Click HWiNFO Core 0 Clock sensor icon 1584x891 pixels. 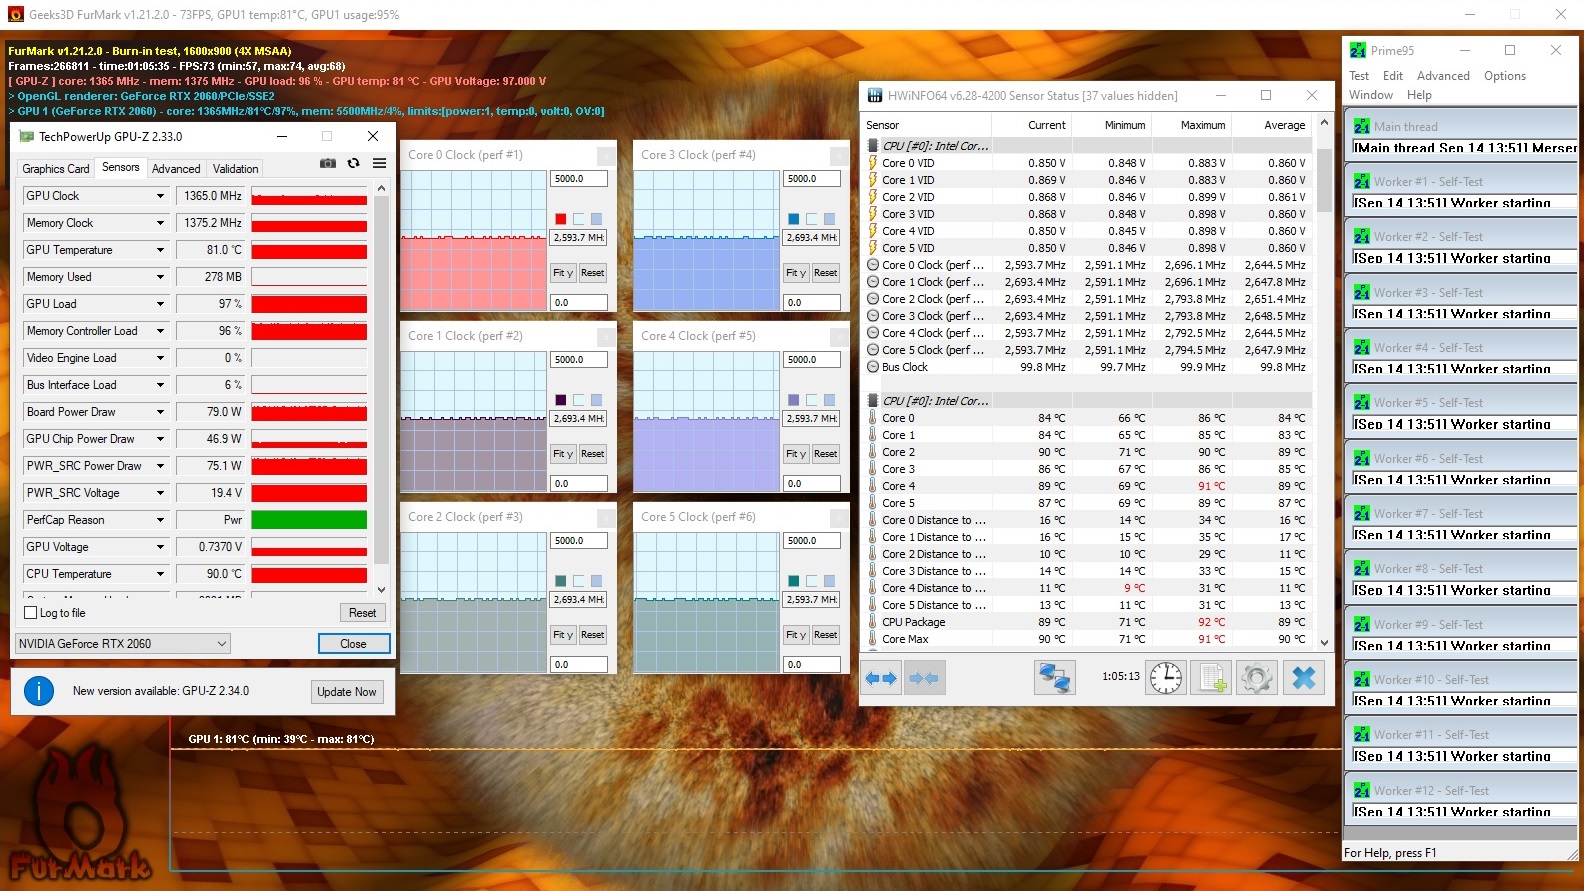pos(873,265)
